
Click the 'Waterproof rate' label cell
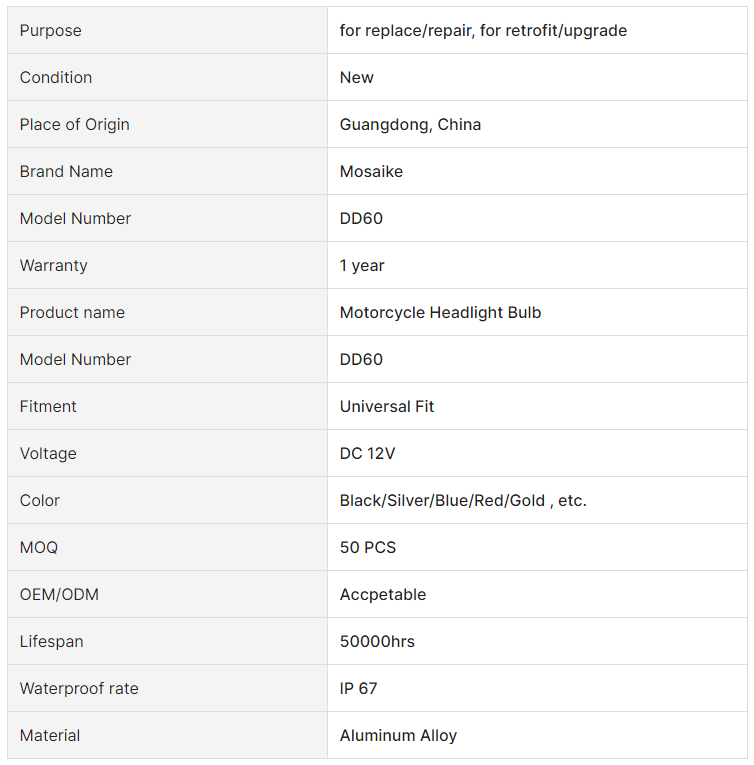(x=167, y=688)
